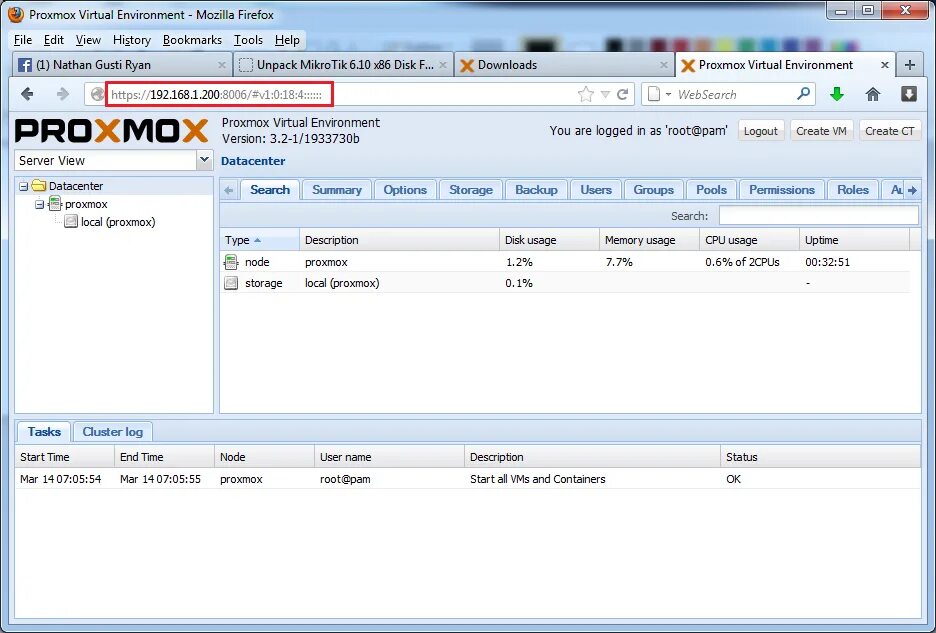
Task: Open a new tab with plus button
Action: click(910, 65)
